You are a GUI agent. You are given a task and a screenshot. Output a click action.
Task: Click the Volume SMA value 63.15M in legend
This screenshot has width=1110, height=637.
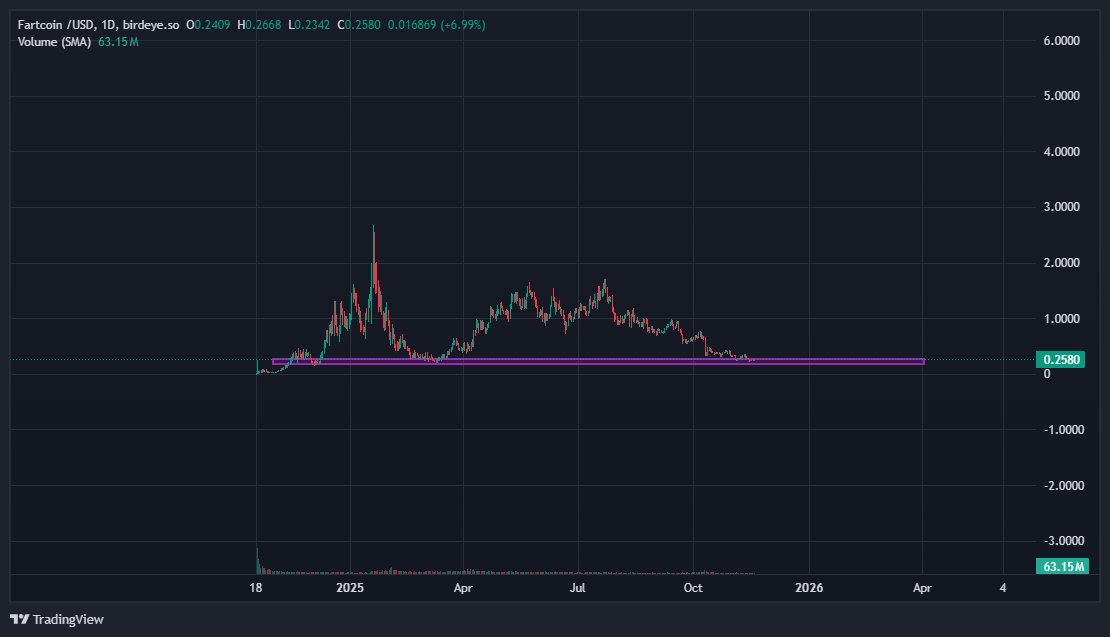118,42
